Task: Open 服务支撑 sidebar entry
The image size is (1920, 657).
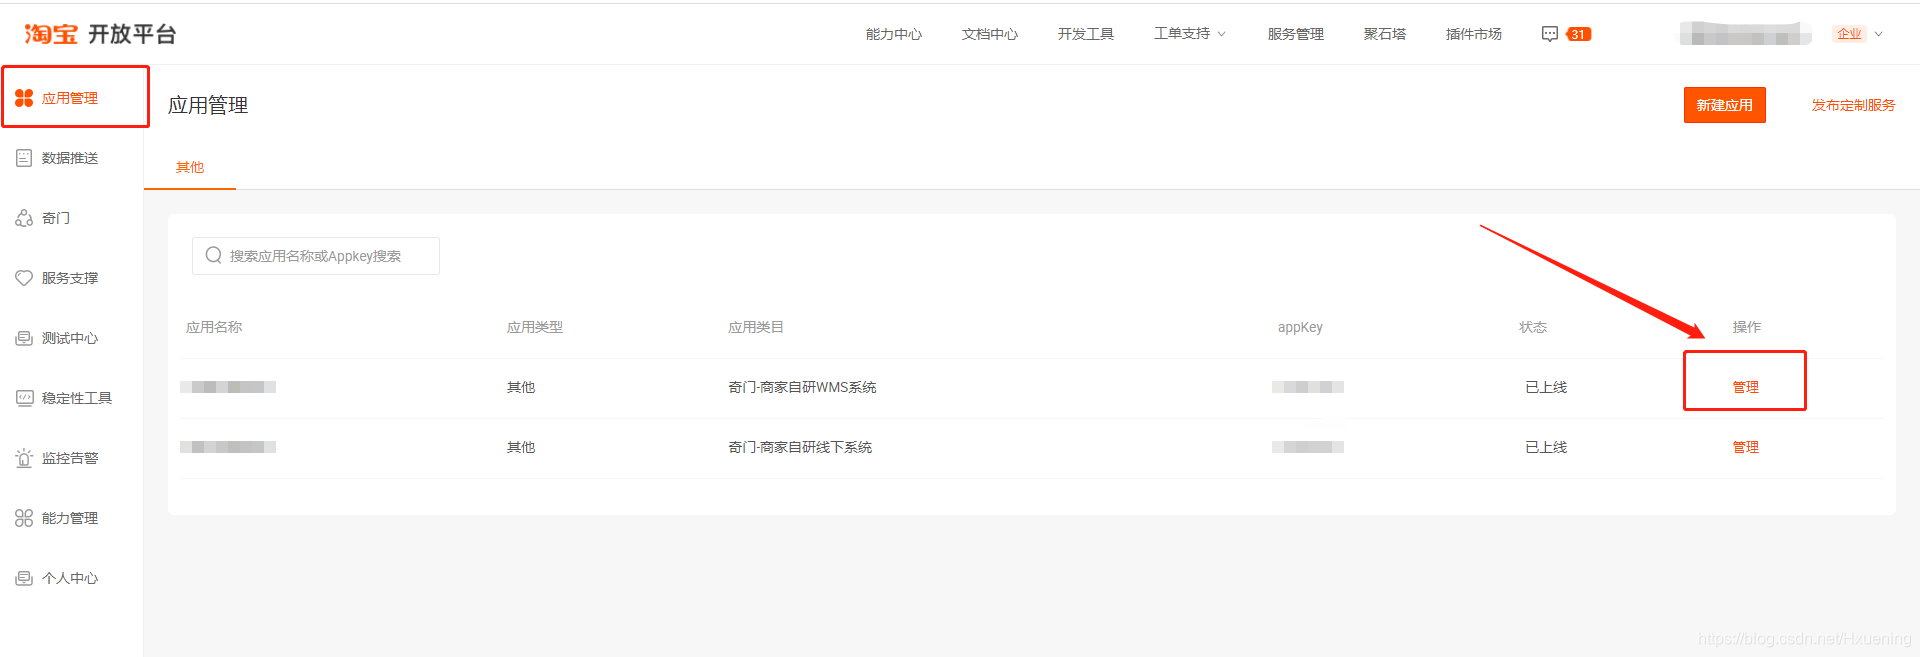Action: (70, 278)
